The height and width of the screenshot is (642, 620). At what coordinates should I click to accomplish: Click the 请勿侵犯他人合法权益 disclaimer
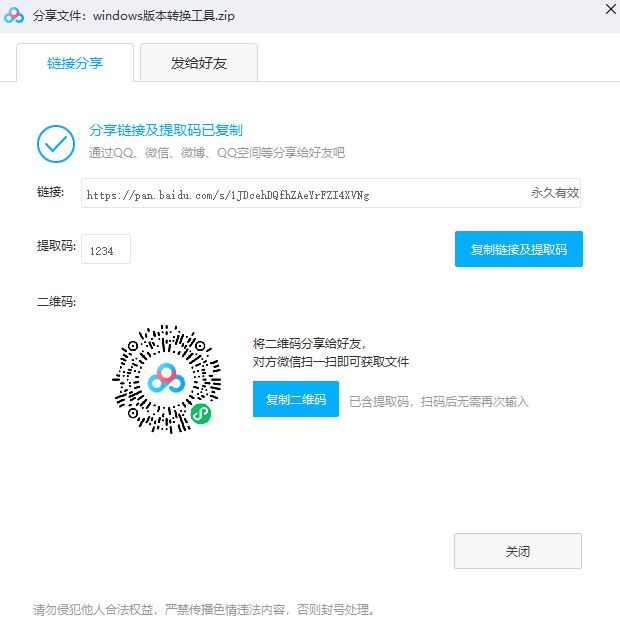point(204,610)
